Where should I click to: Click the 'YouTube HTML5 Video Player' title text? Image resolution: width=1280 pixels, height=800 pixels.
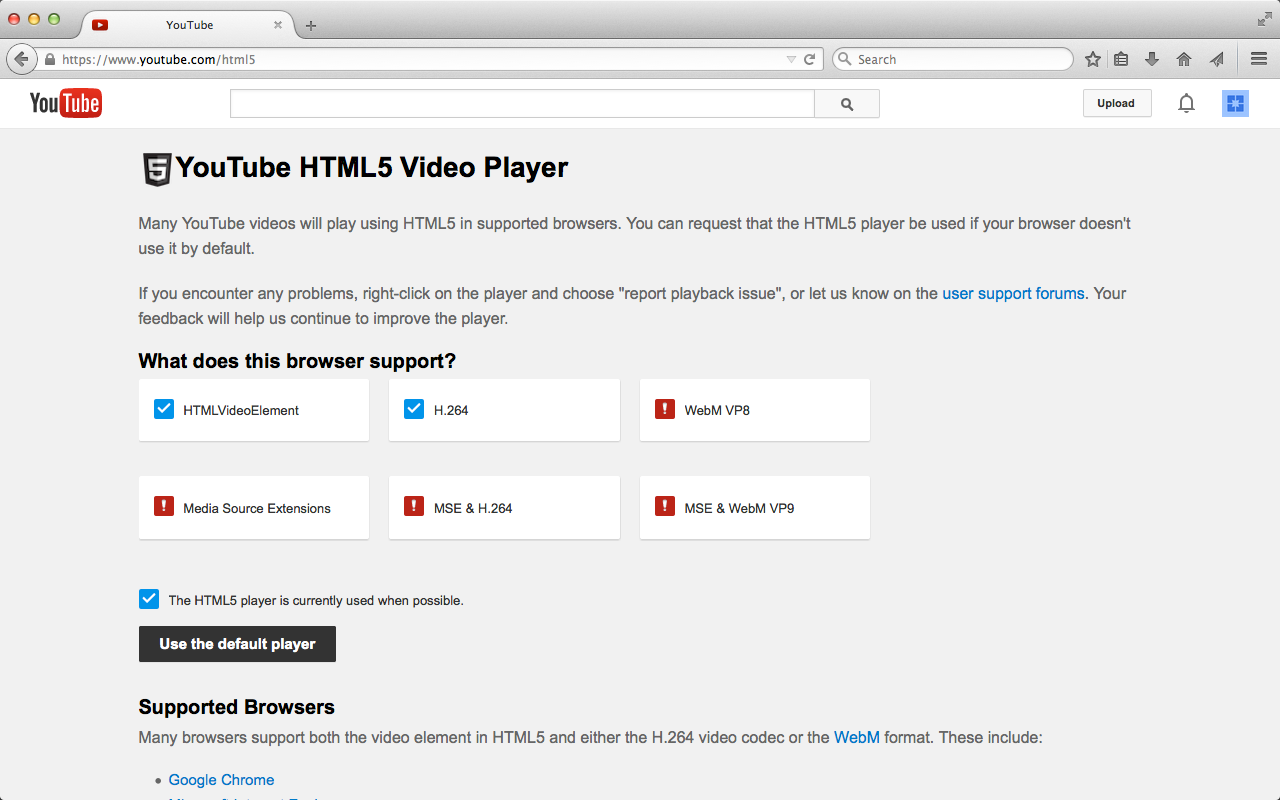(372, 168)
